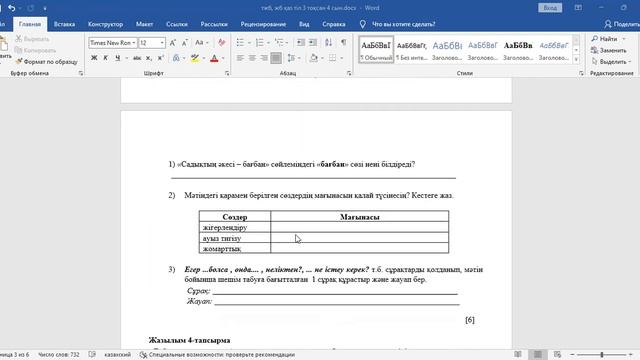640x360 pixels.
Task: Open the Вид tab
Action: pos(304,24)
